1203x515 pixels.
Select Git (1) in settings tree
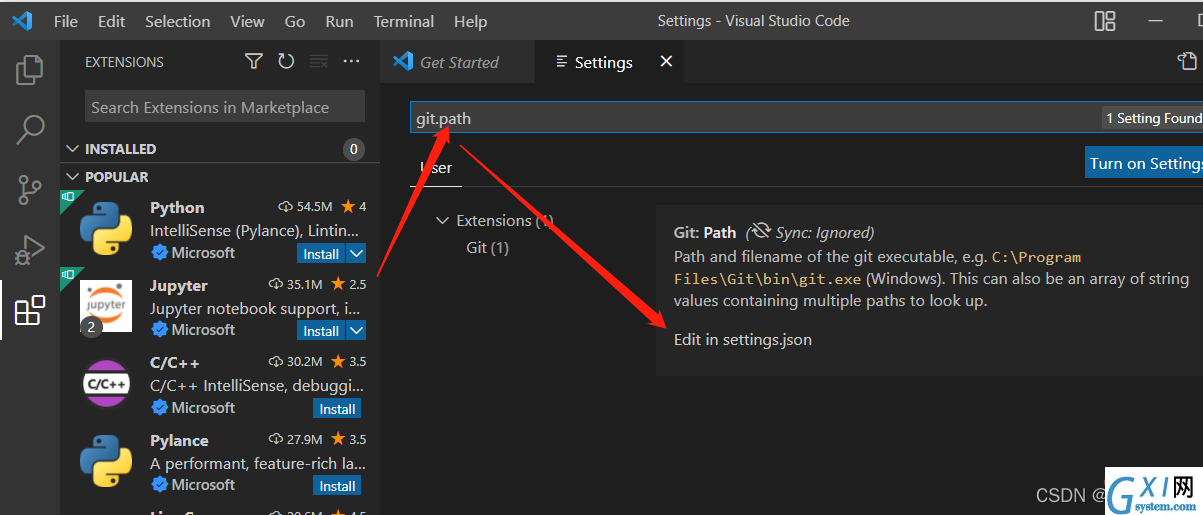488,247
